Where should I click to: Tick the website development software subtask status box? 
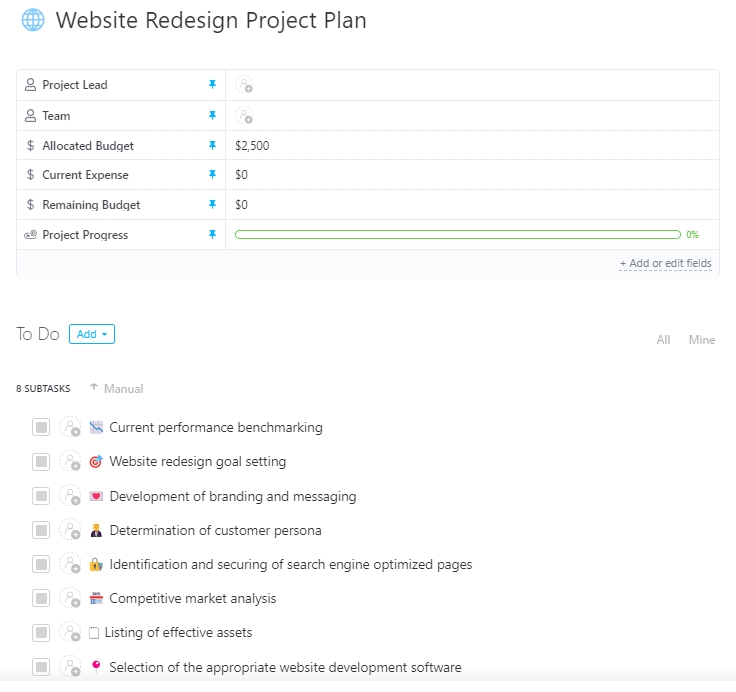click(41, 667)
